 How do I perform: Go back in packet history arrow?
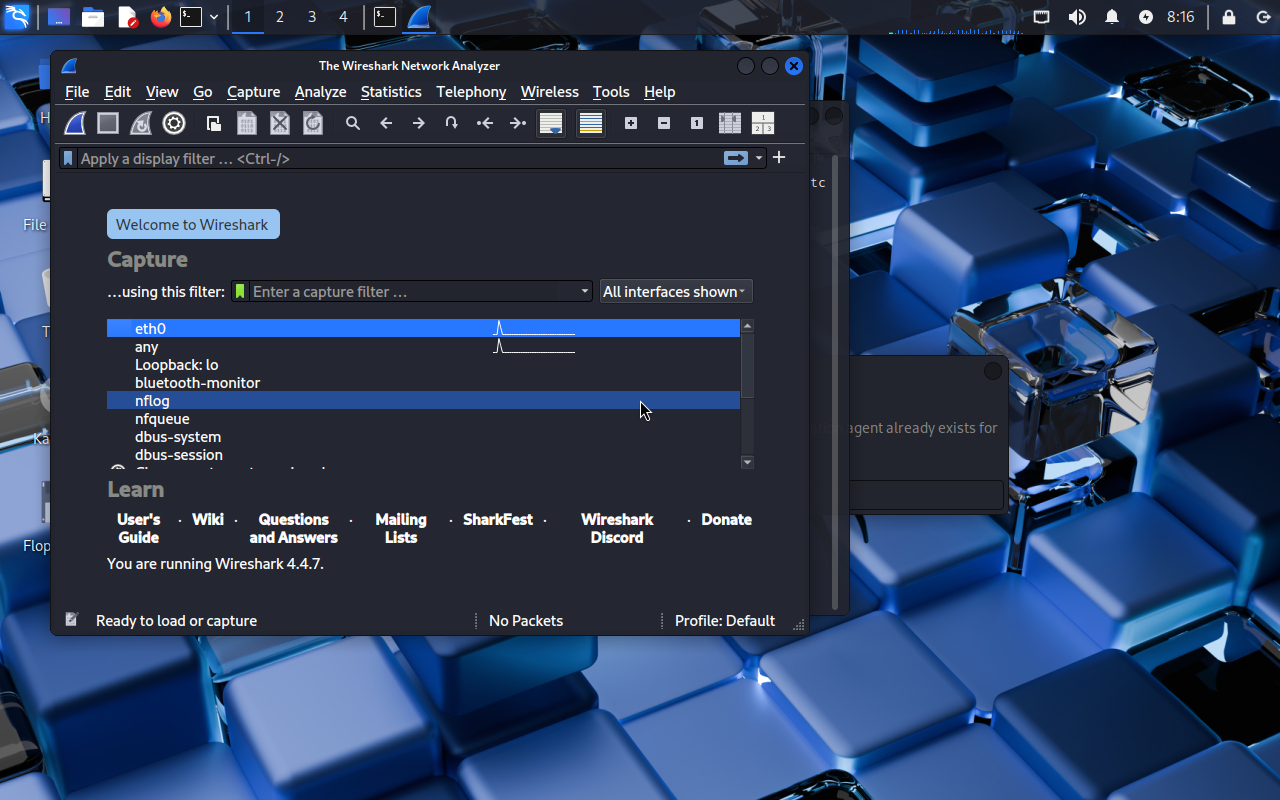coord(386,123)
